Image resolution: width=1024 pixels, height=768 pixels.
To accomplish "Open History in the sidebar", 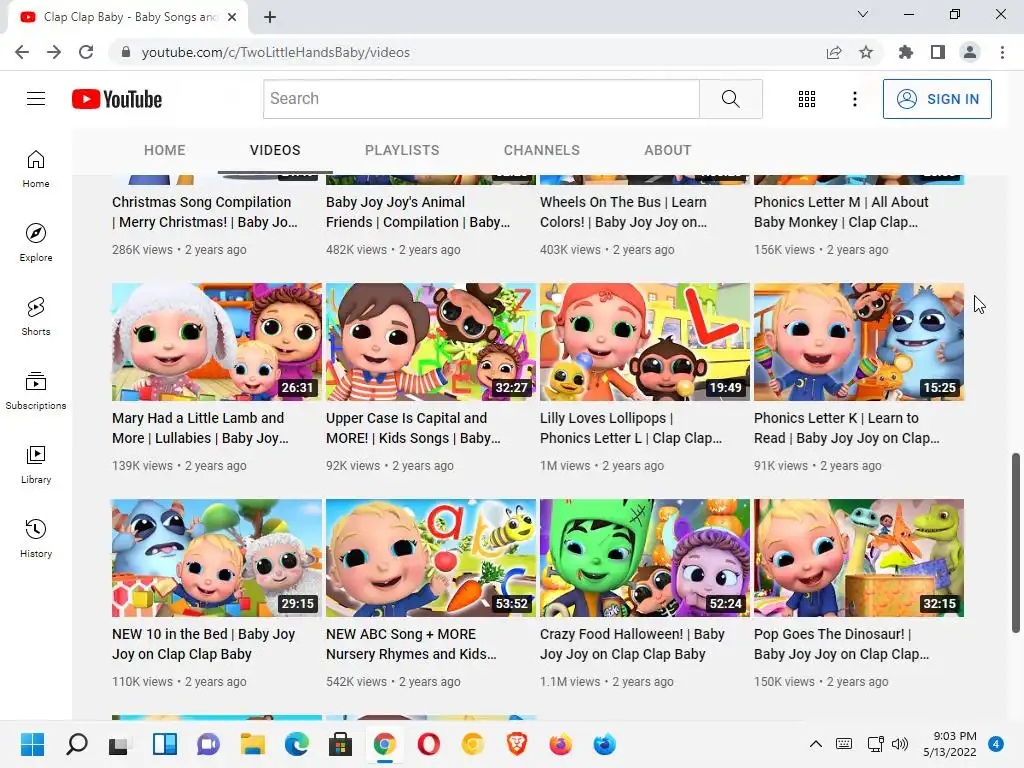I will [36, 537].
